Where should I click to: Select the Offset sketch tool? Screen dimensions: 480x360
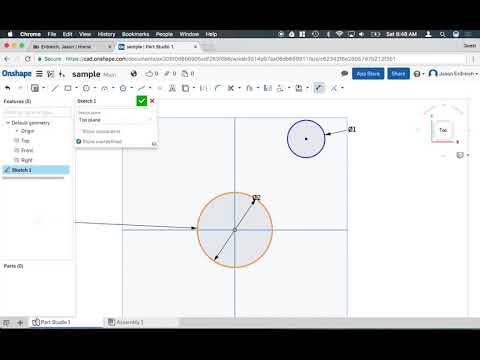point(249,88)
